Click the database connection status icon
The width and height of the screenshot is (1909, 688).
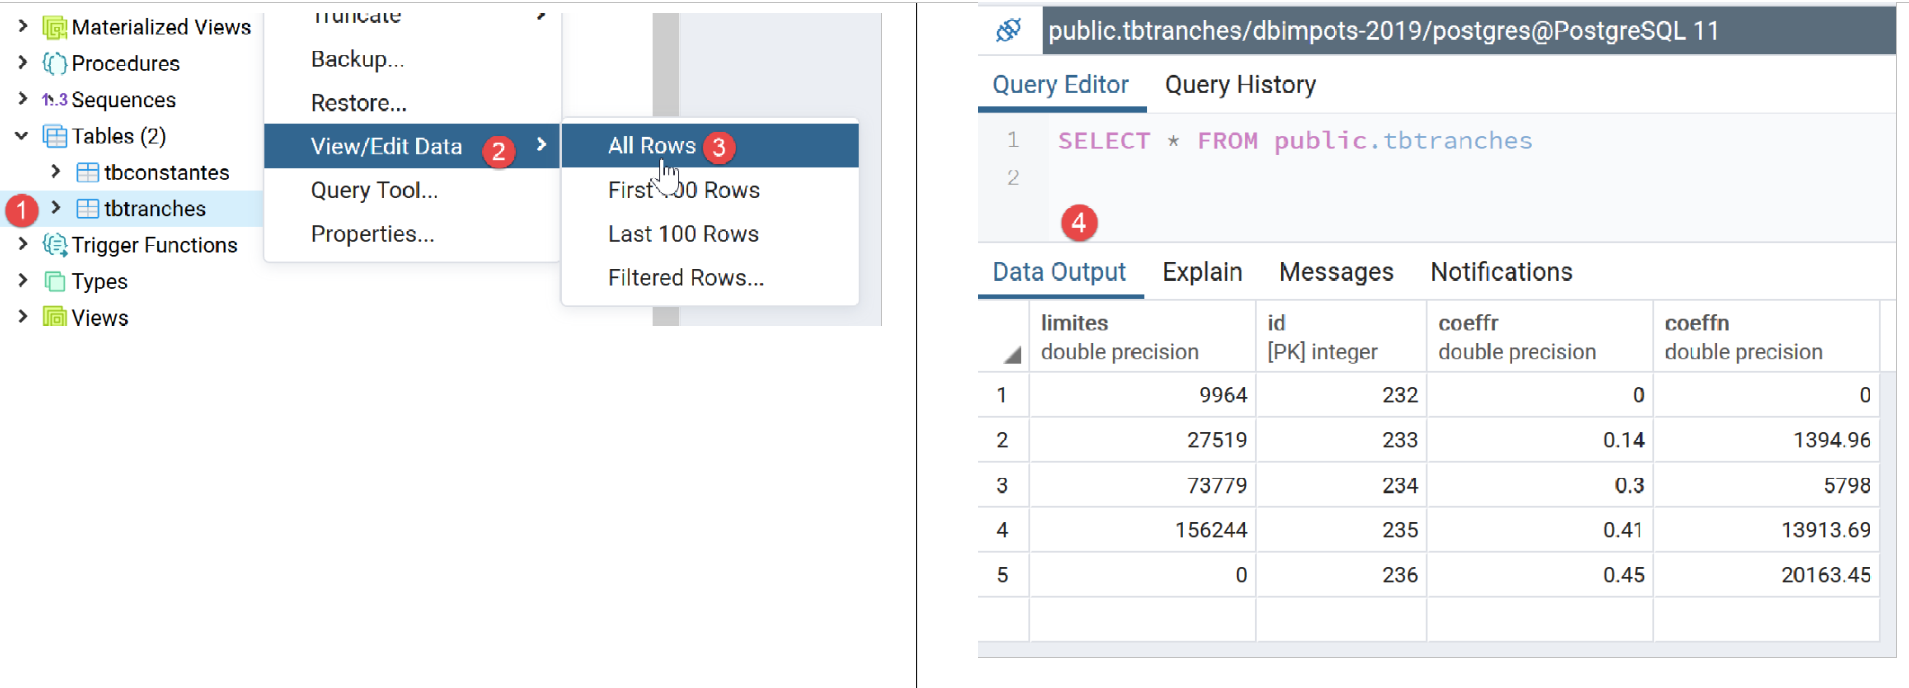(x=1008, y=31)
